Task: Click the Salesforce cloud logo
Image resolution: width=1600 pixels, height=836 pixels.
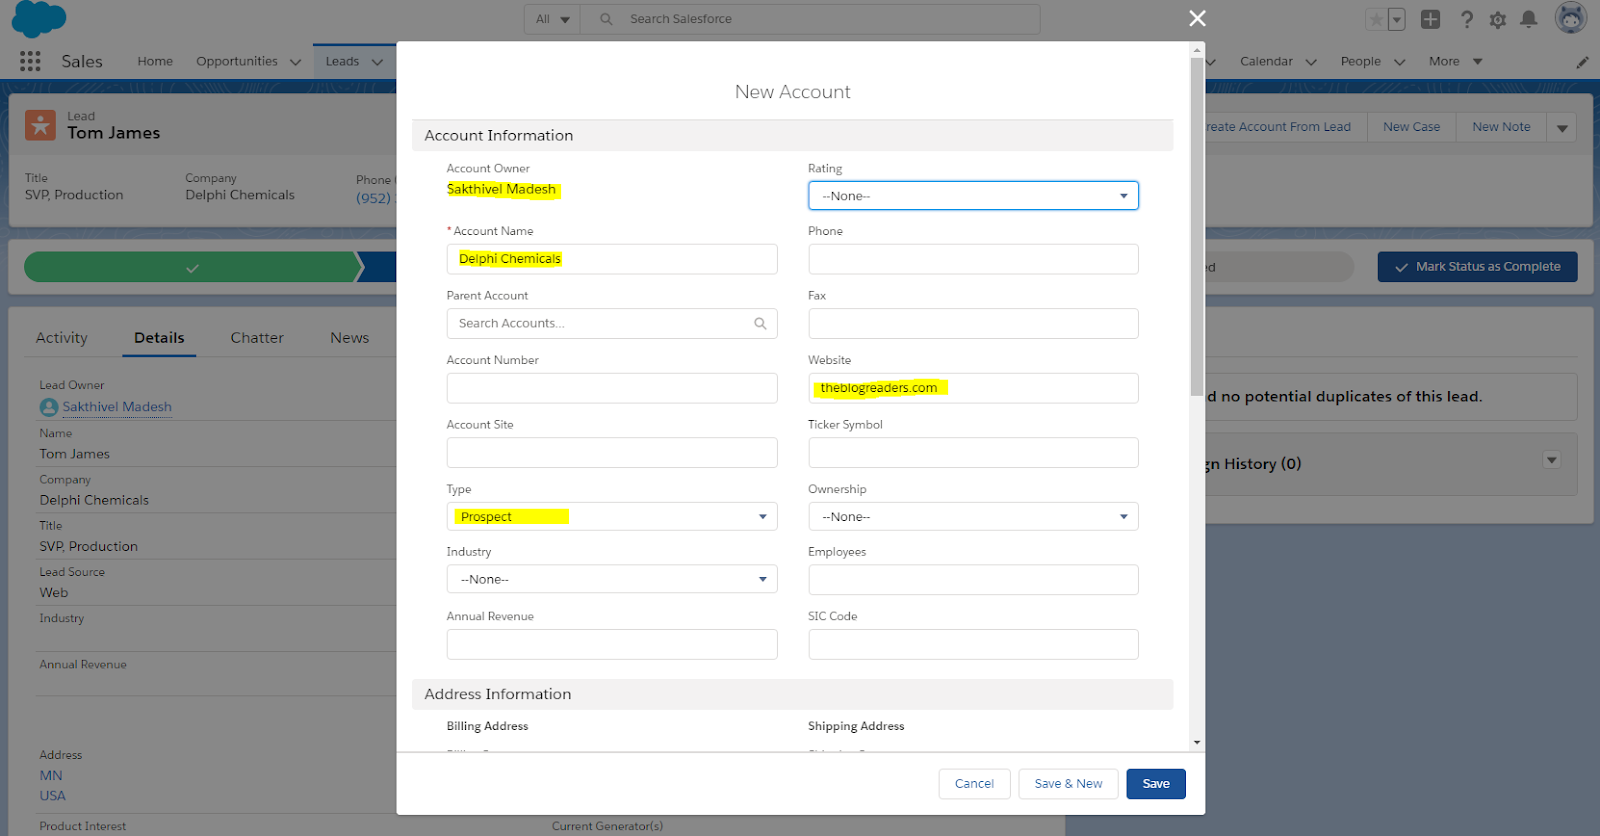Action: pyautogui.click(x=38, y=19)
